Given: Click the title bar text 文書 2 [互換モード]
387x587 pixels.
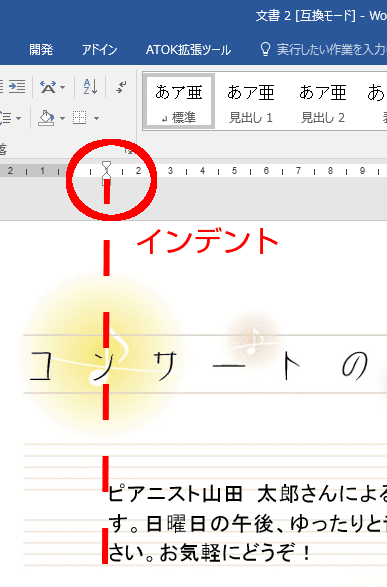Looking at the screenshot, I should click(306, 16).
